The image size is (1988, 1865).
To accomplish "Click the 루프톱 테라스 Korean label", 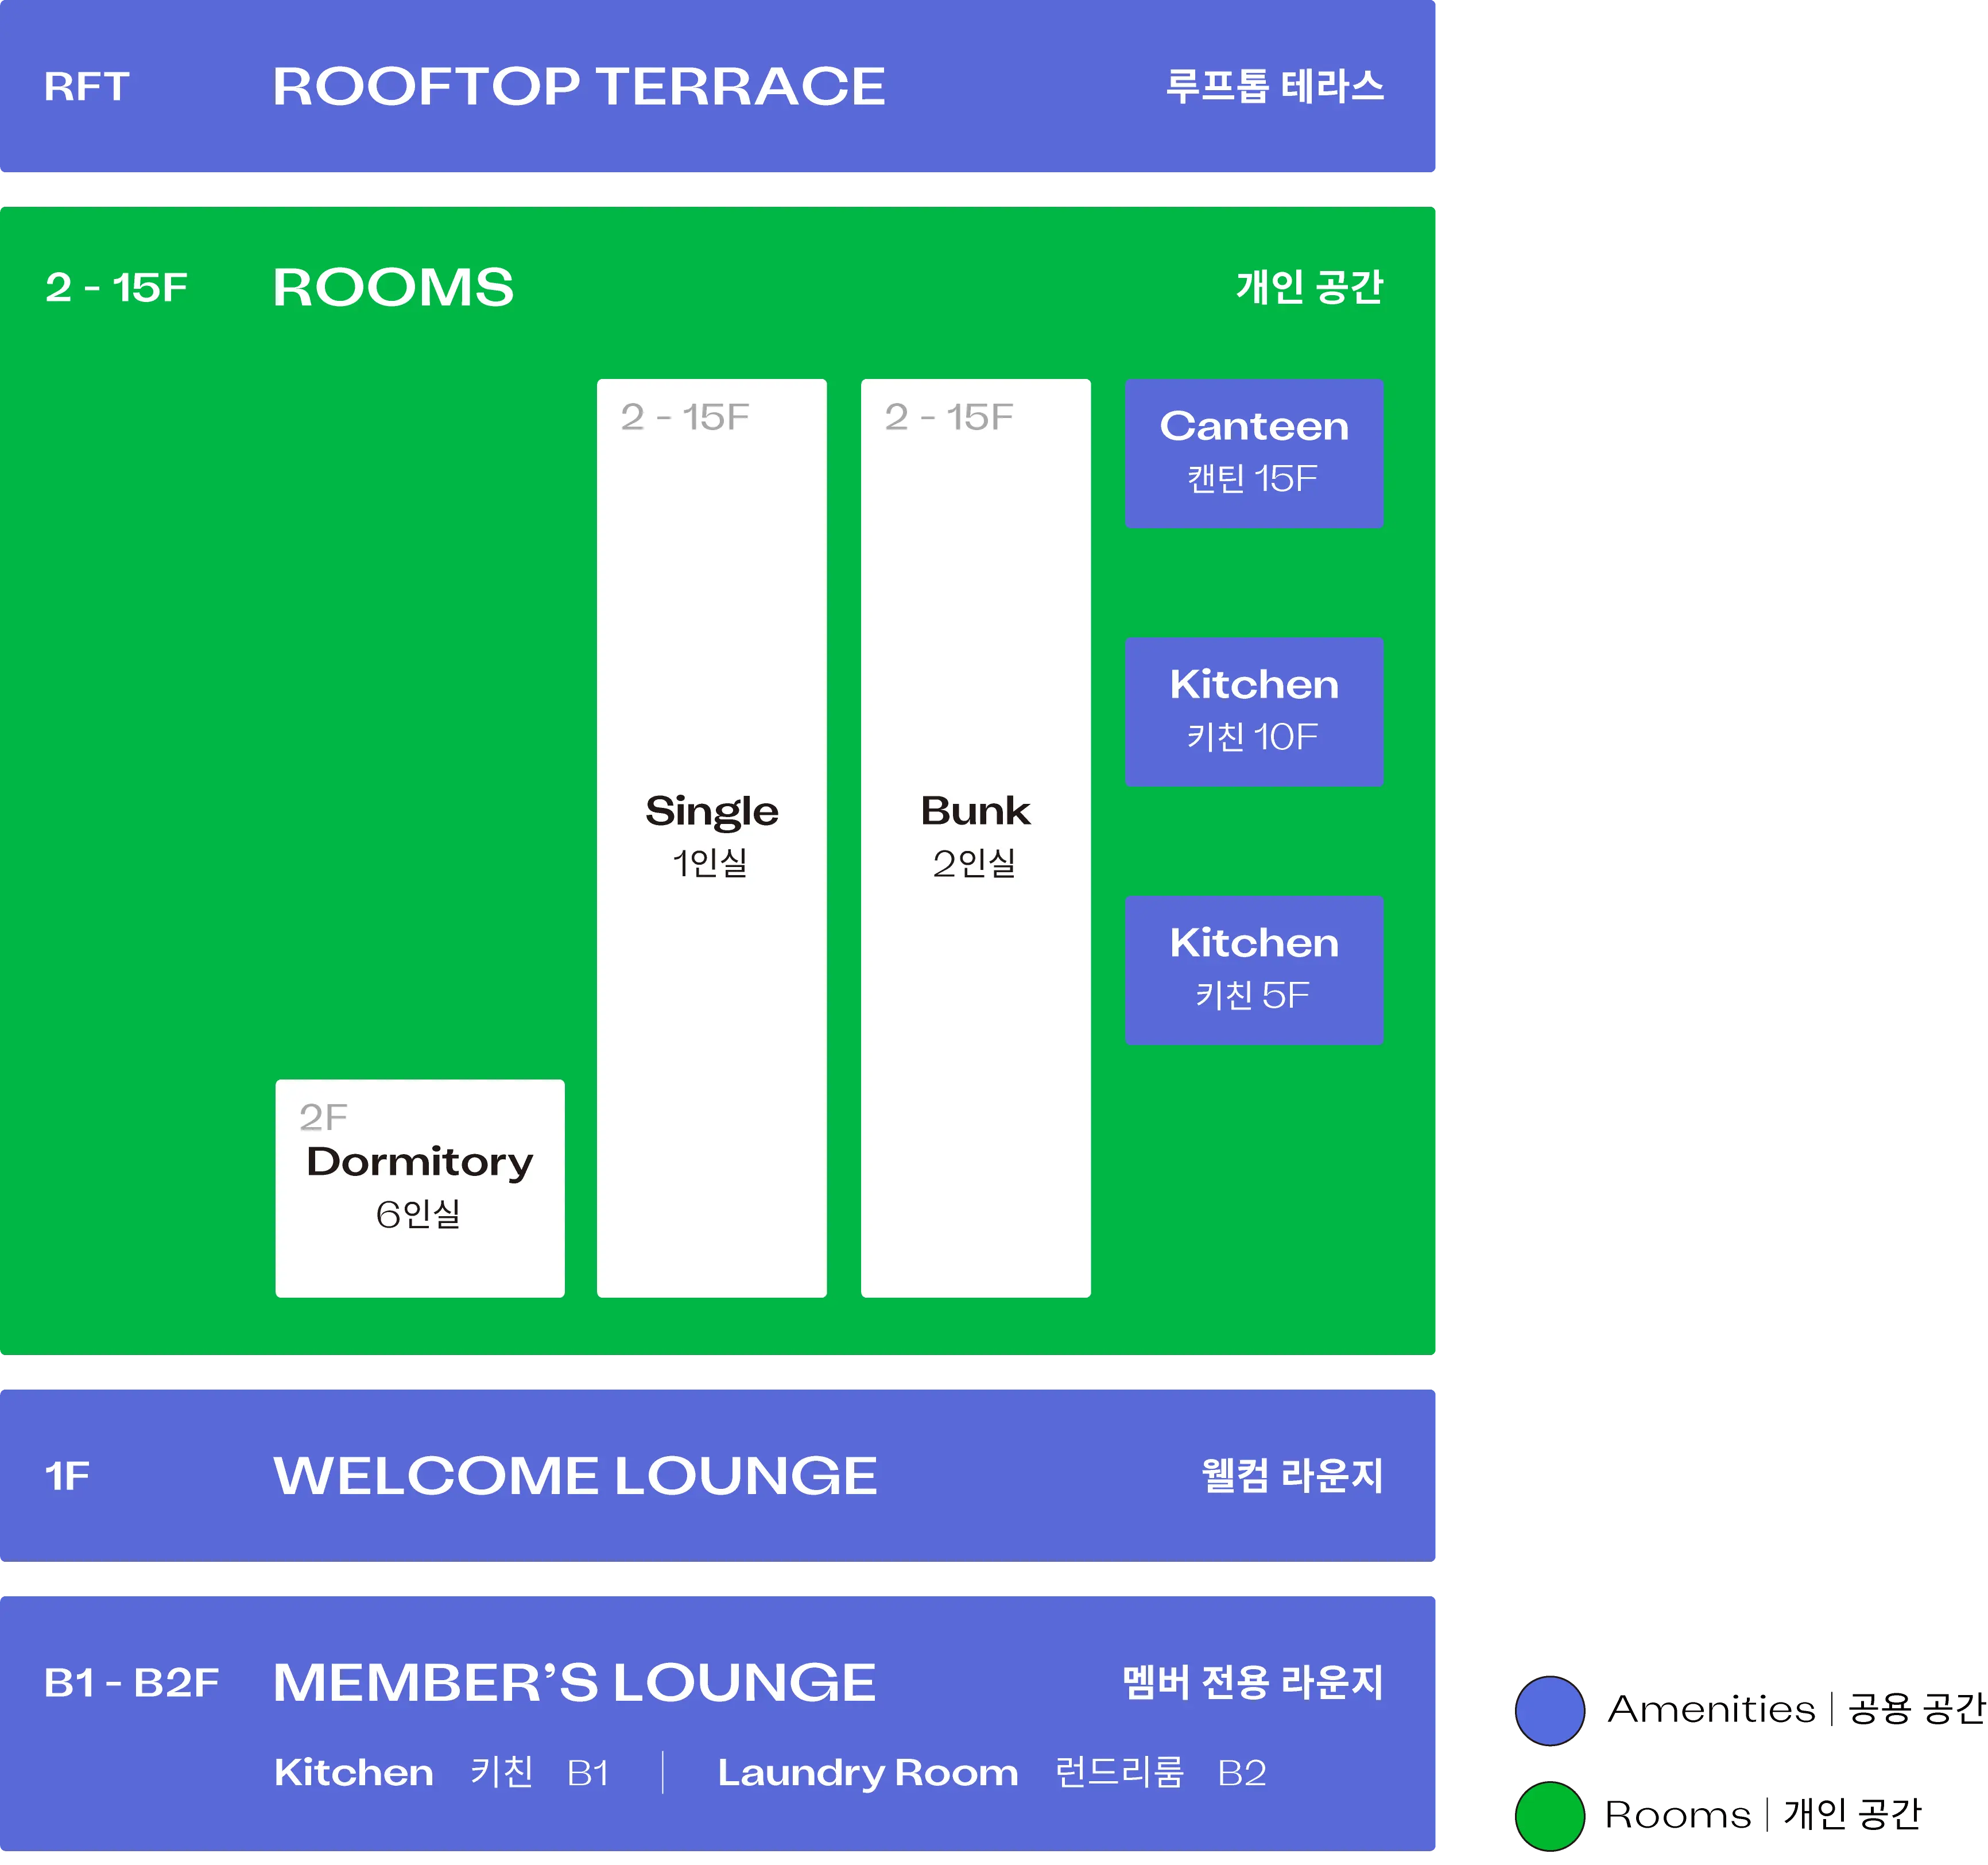I will [1274, 87].
